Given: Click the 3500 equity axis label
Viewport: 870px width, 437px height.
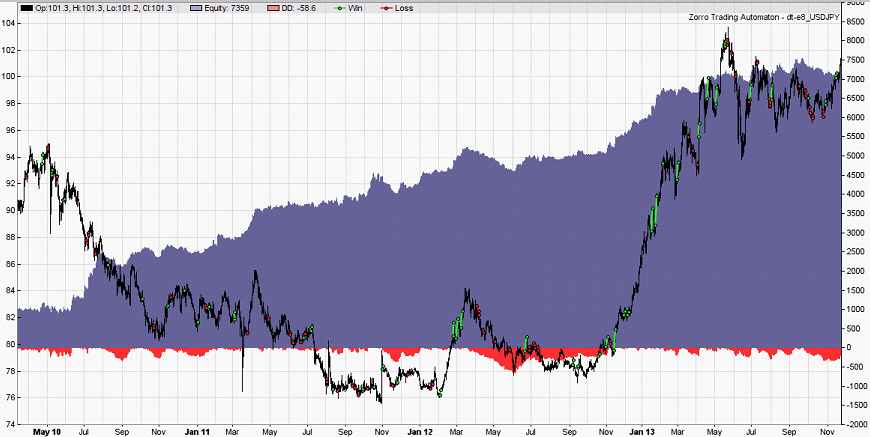Looking at the screenshot, I should pyautogui.click(x=855, y=214).
